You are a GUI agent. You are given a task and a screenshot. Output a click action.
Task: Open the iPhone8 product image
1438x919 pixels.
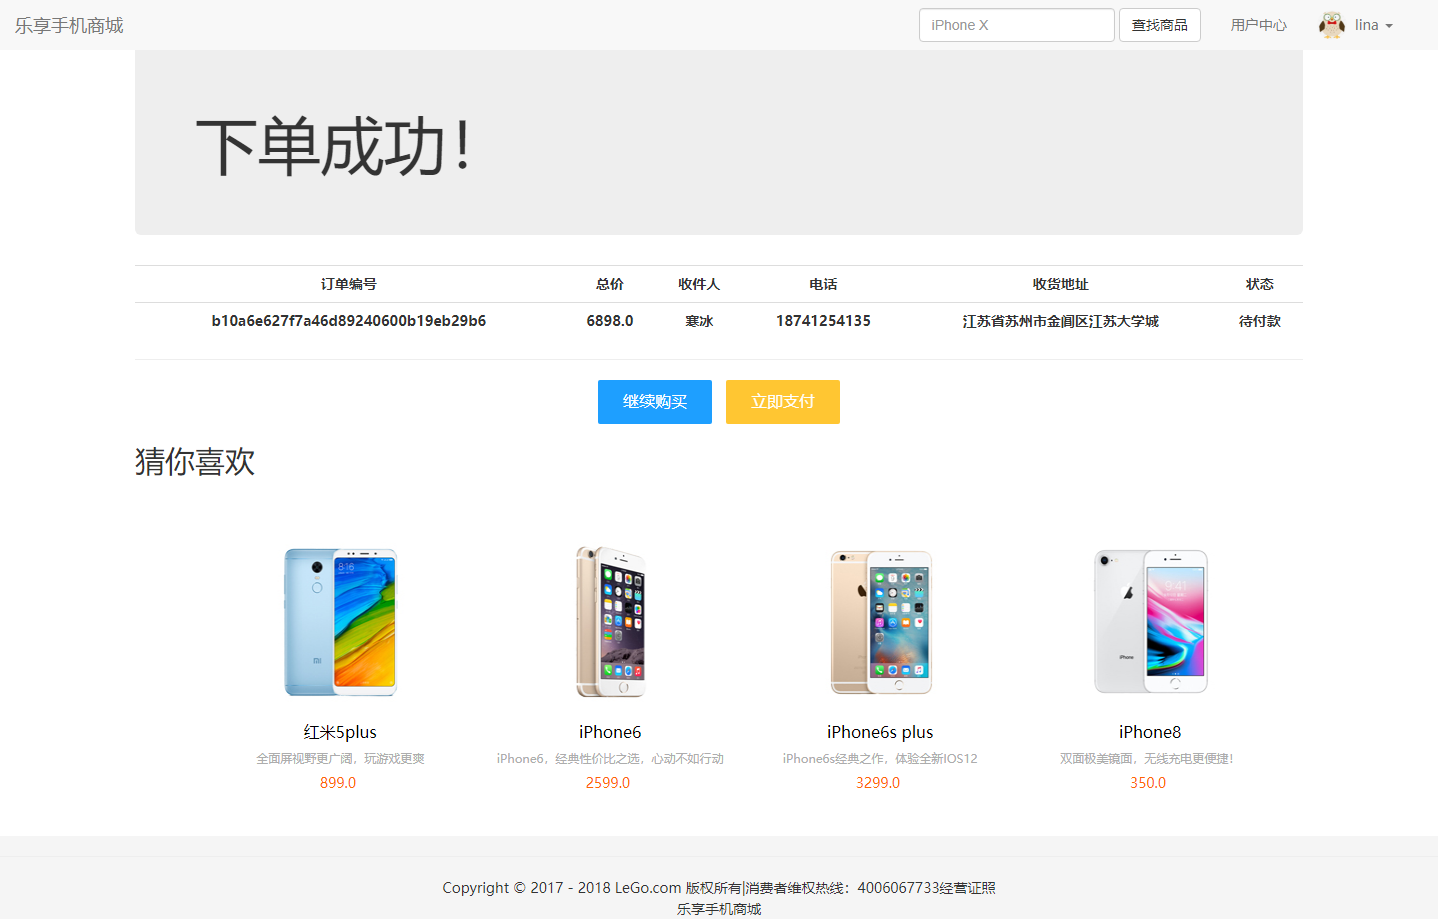coord(1150,621)
